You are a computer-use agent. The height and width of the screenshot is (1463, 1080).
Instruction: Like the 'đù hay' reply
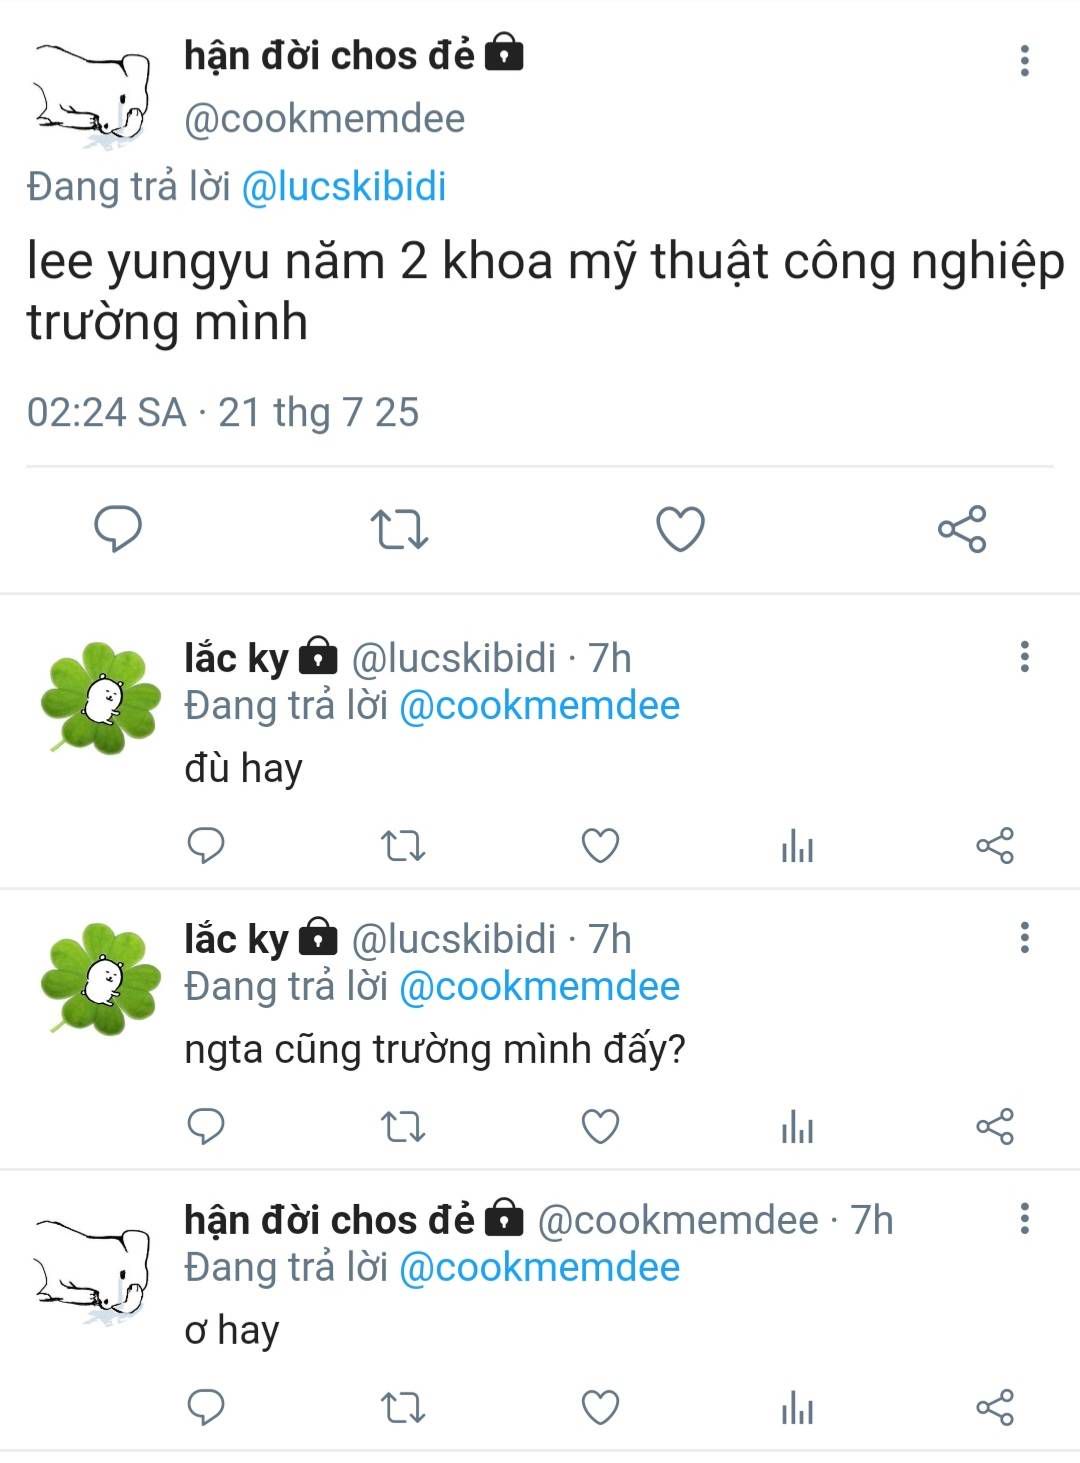[x=600, y=846]
